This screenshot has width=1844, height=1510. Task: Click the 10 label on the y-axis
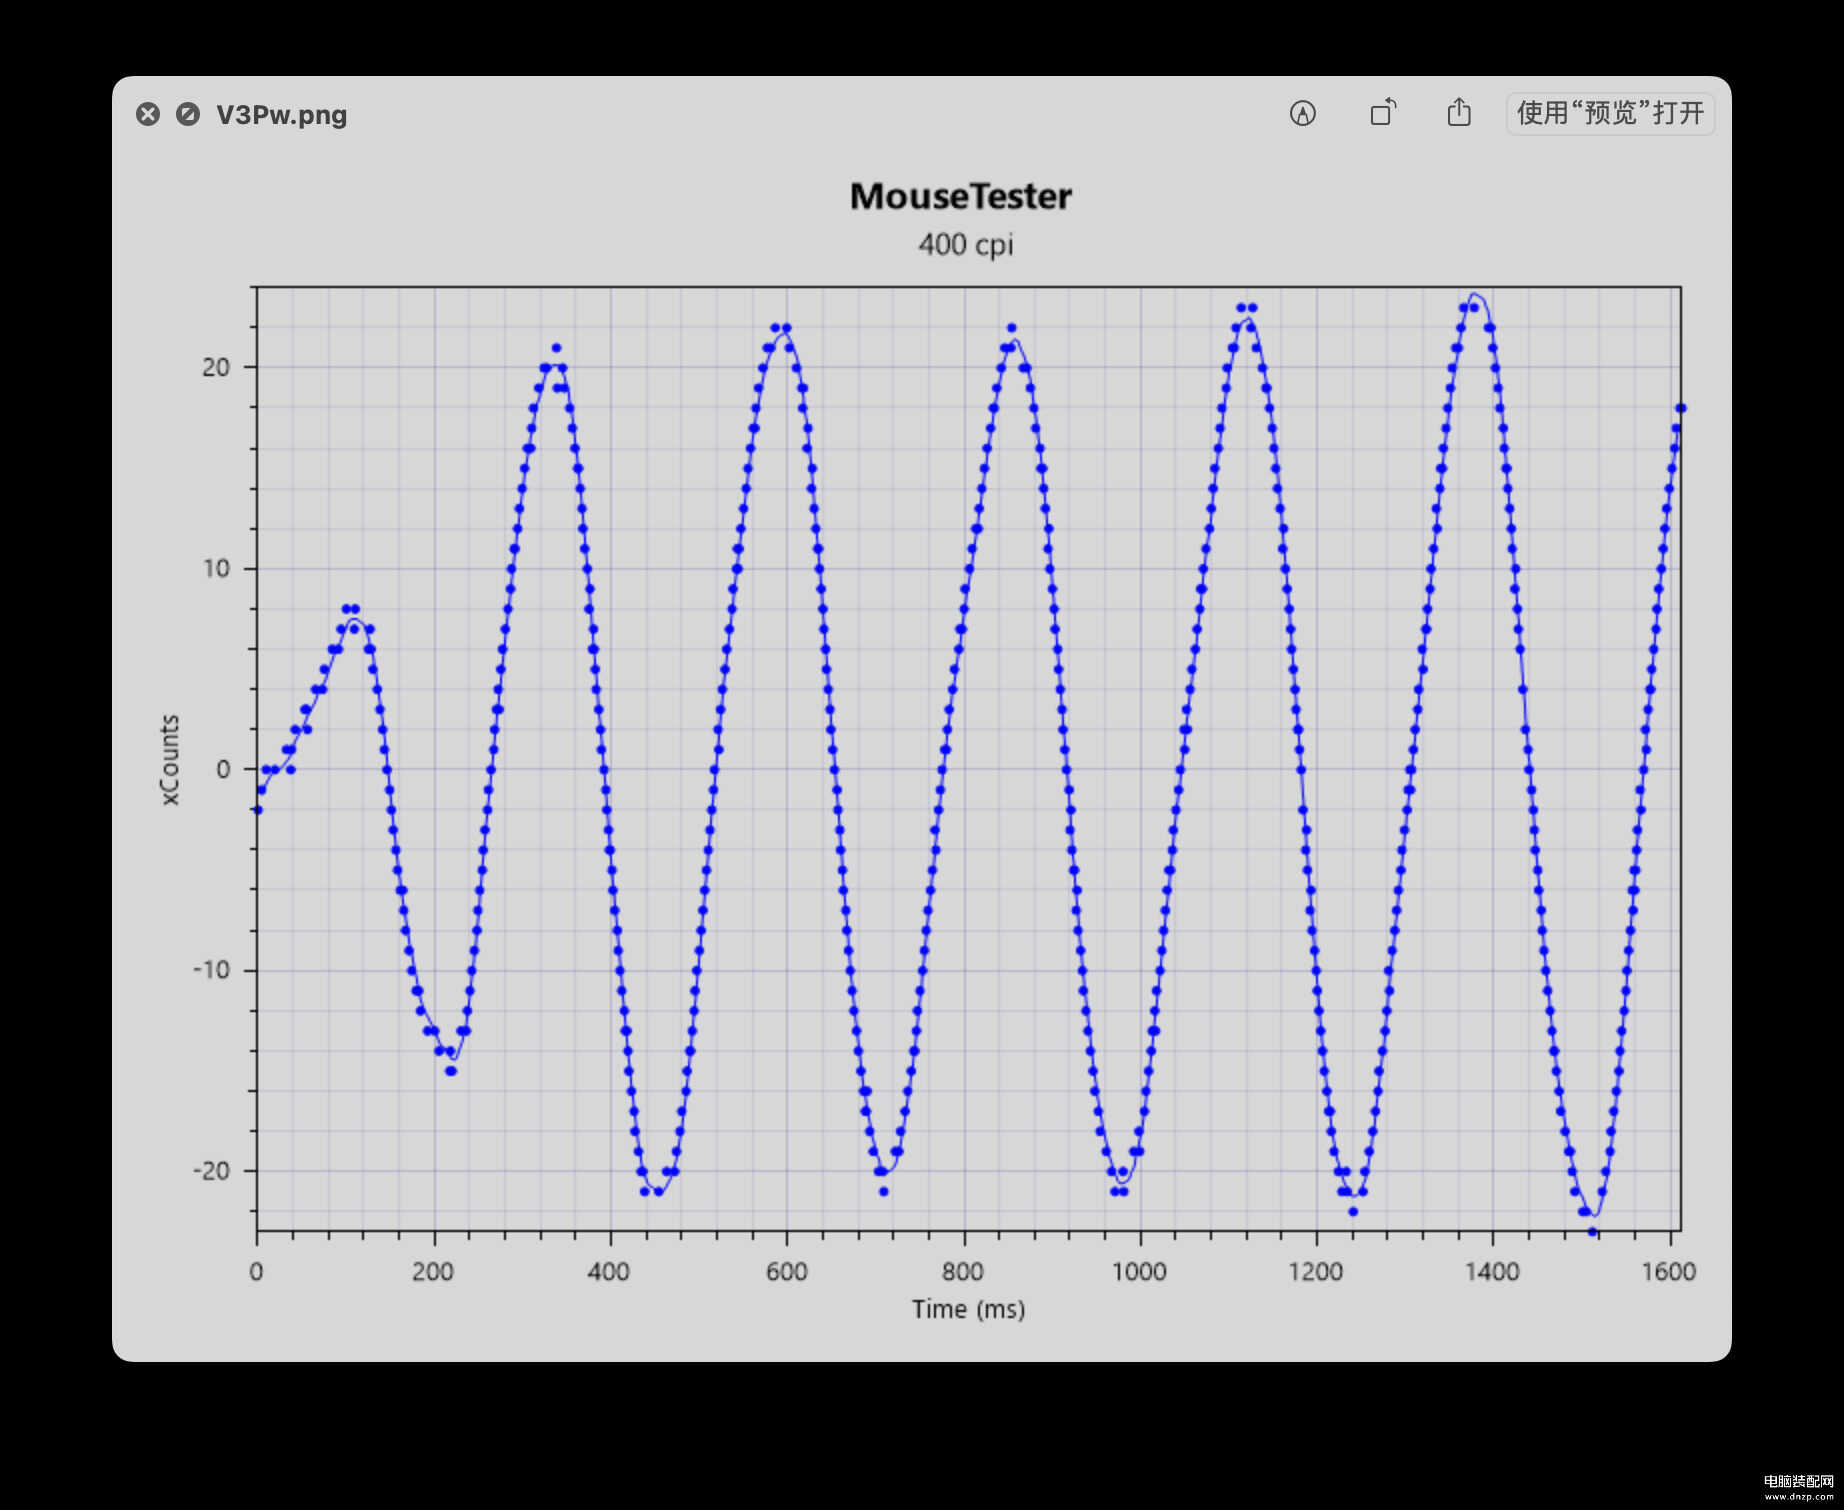(216, 568)
